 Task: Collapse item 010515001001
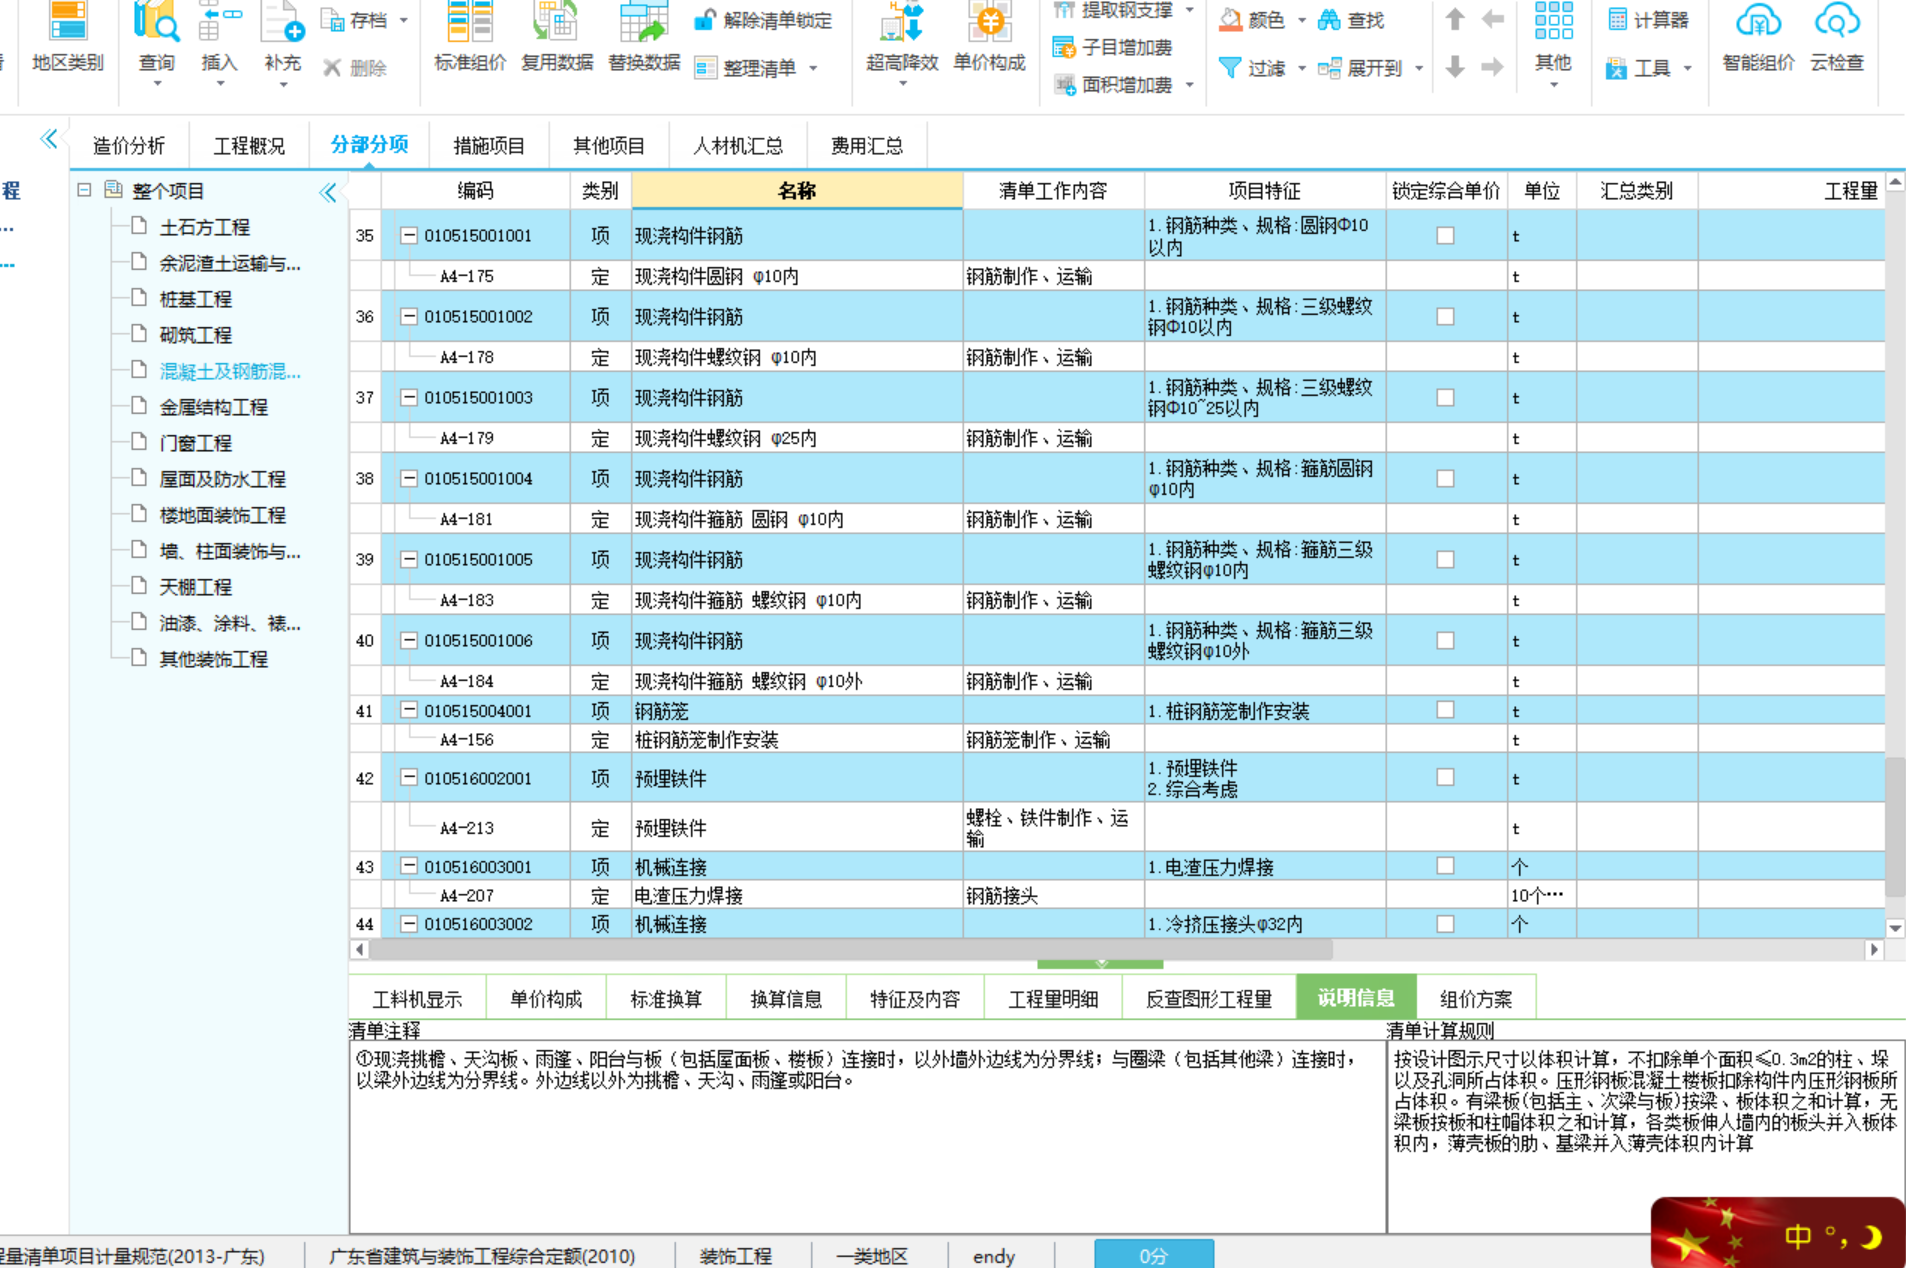[x=408, y=235]
